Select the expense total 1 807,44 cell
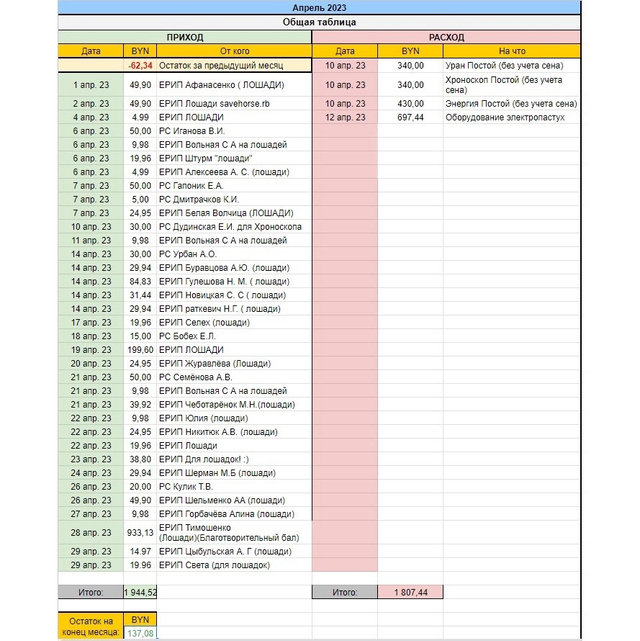Screen dimensions: 640x641 [410, 592]
